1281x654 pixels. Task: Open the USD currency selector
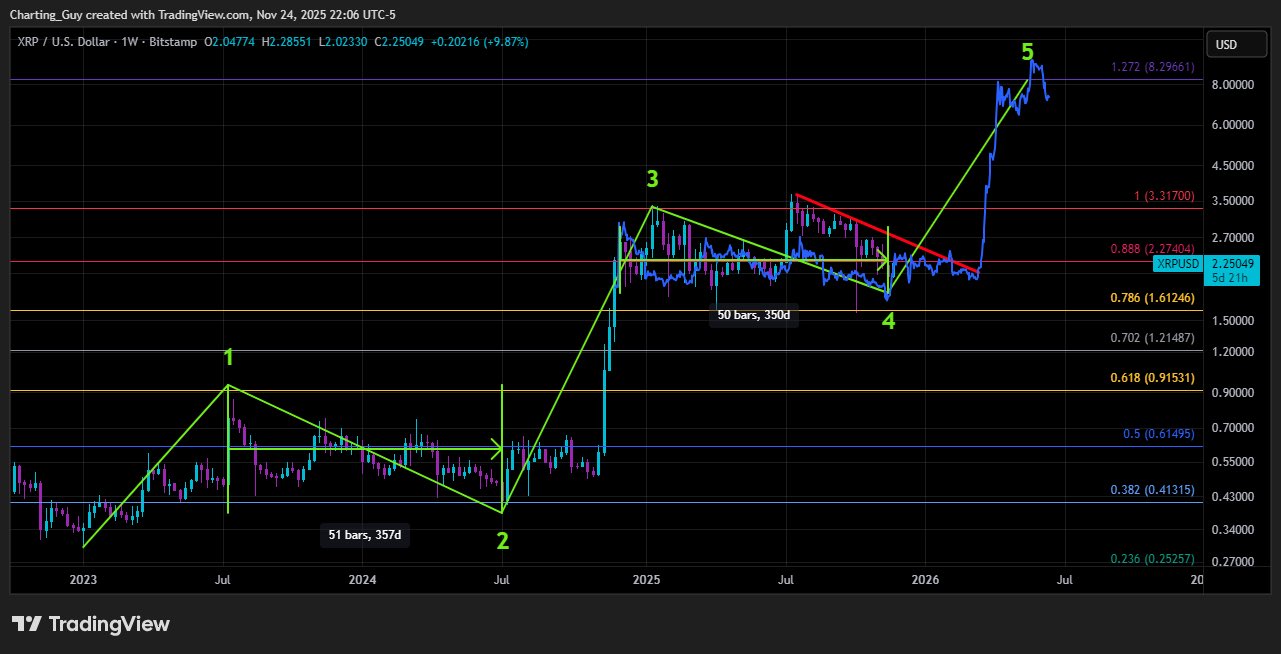(x=1236, y=44)
